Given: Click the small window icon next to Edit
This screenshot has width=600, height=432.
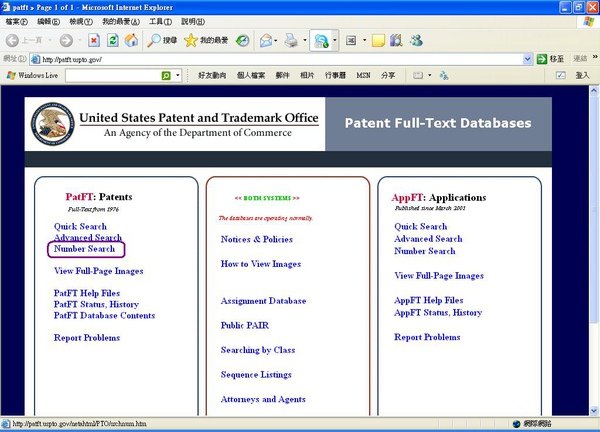Looking at the screenshot, I should click(351, 40).
